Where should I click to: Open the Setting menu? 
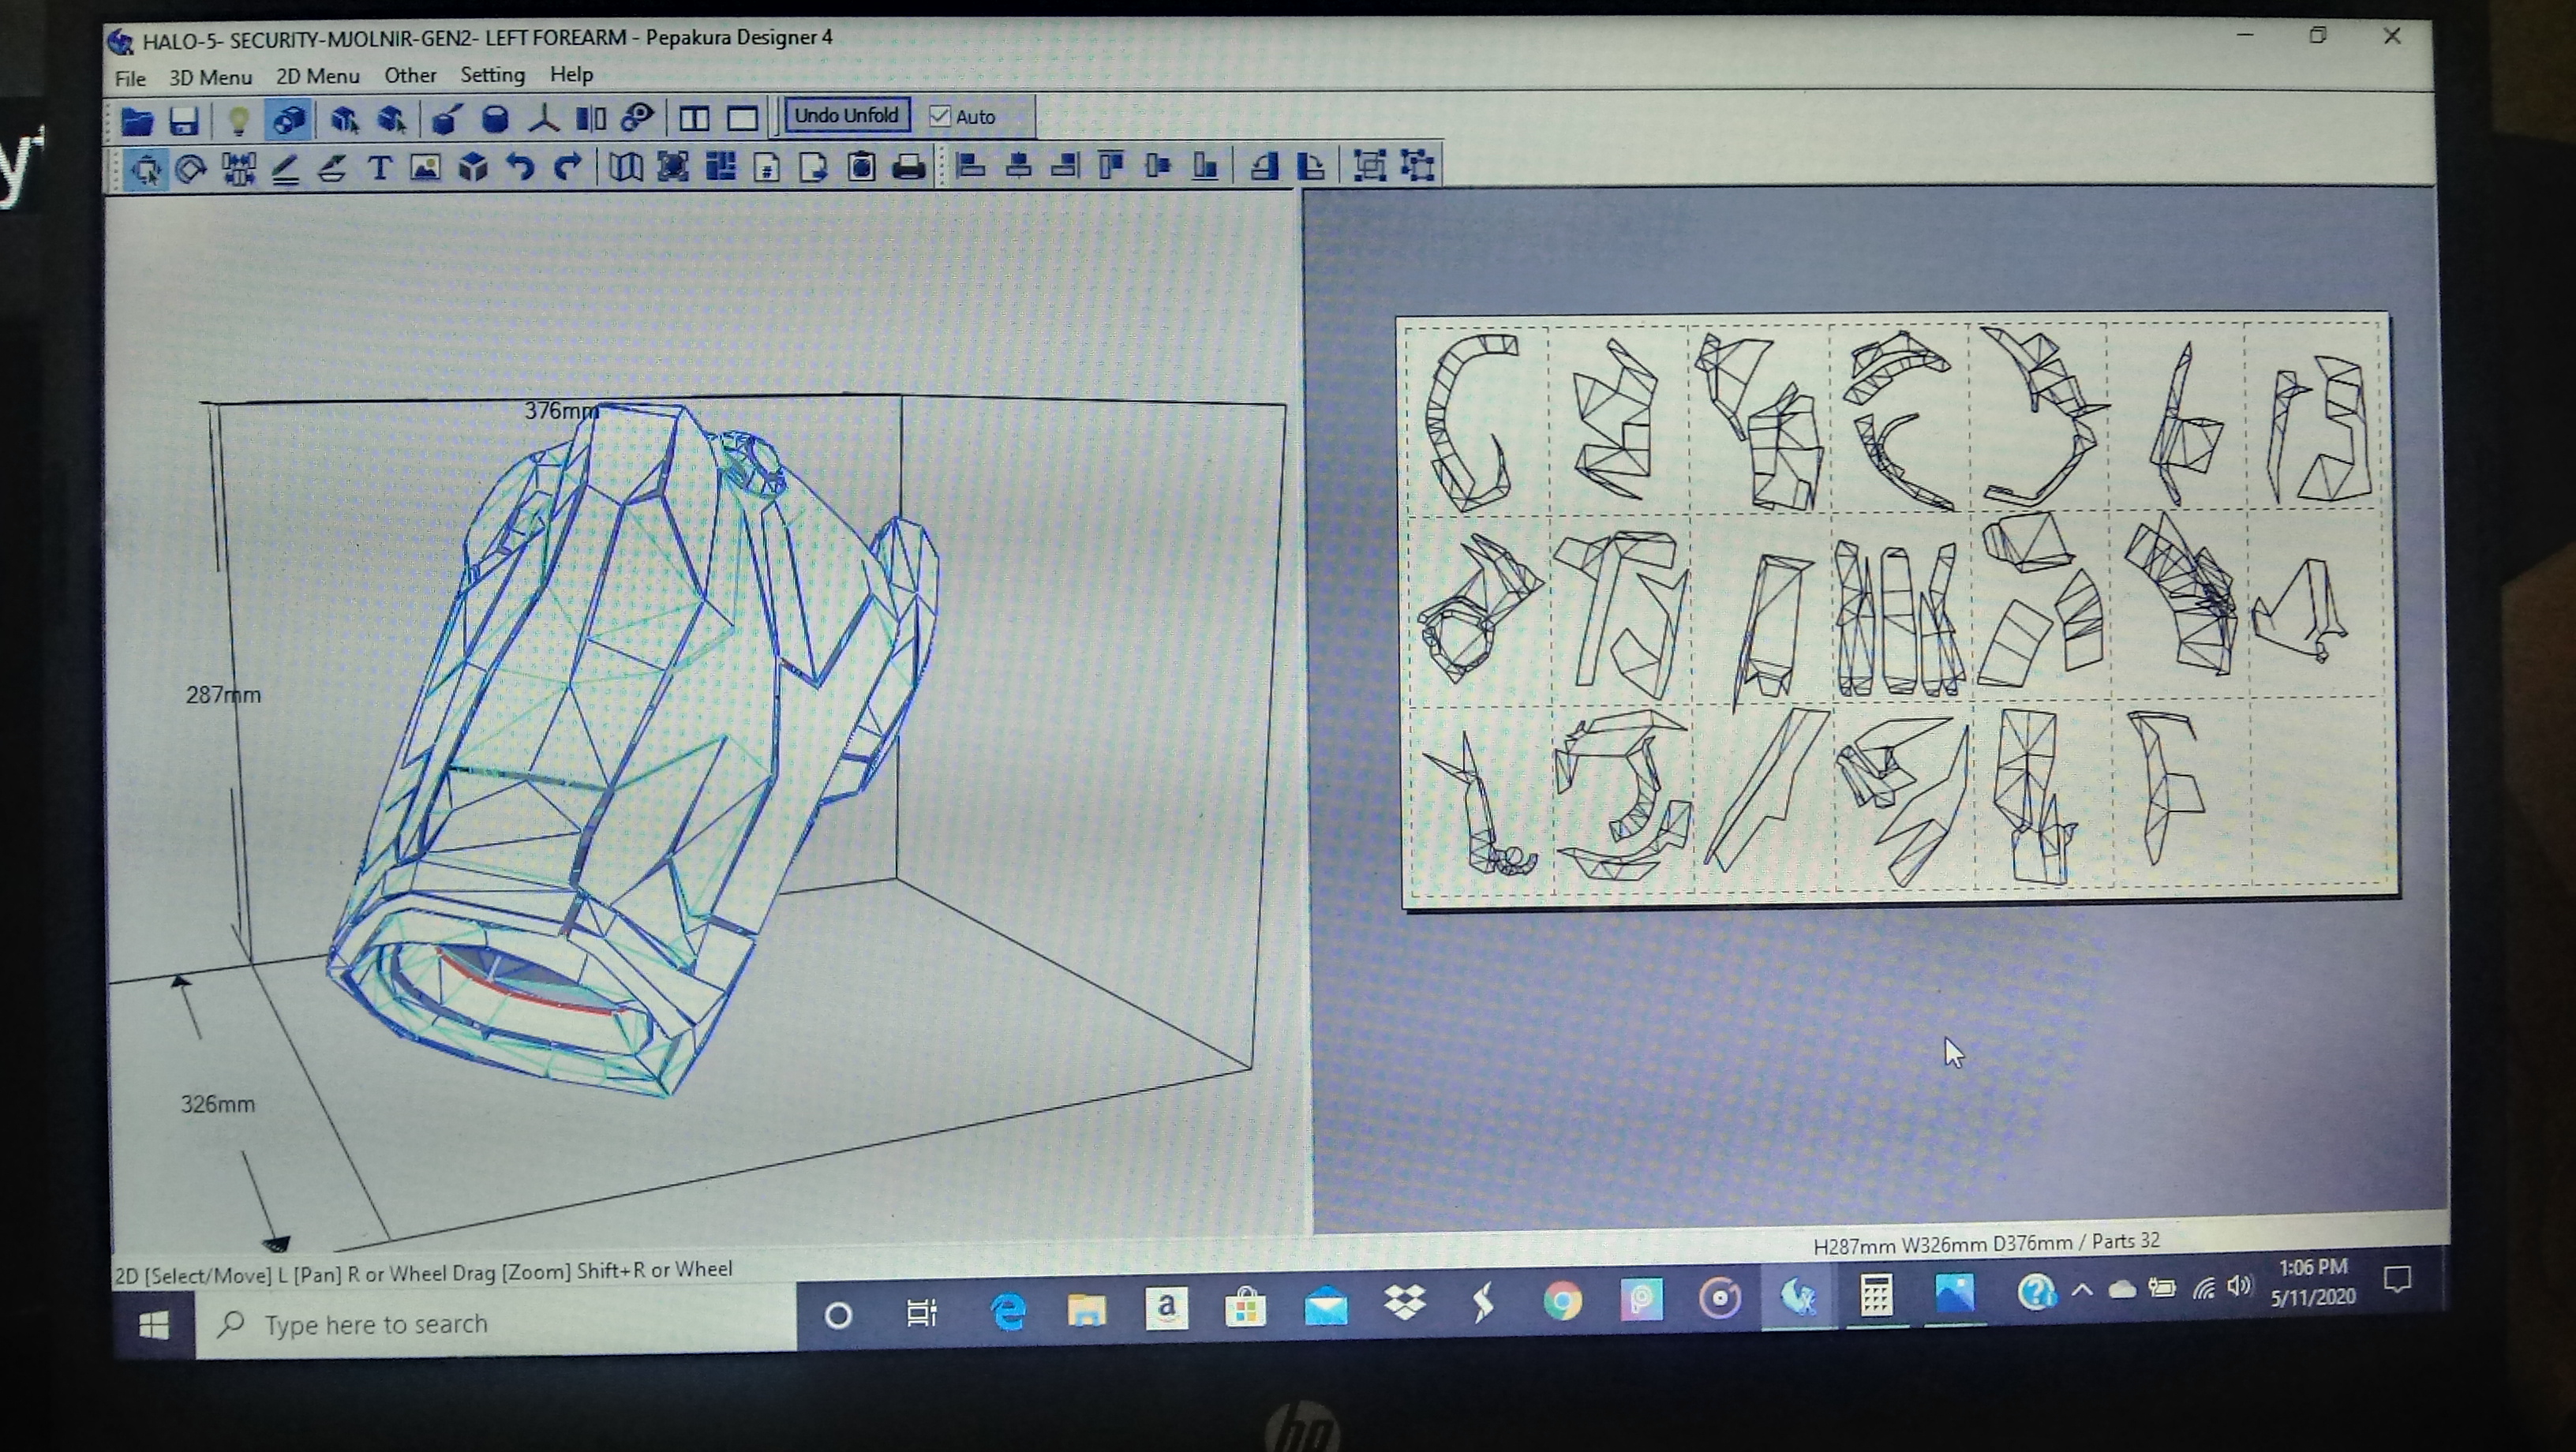pyautogui.click(x=492, y=75)
